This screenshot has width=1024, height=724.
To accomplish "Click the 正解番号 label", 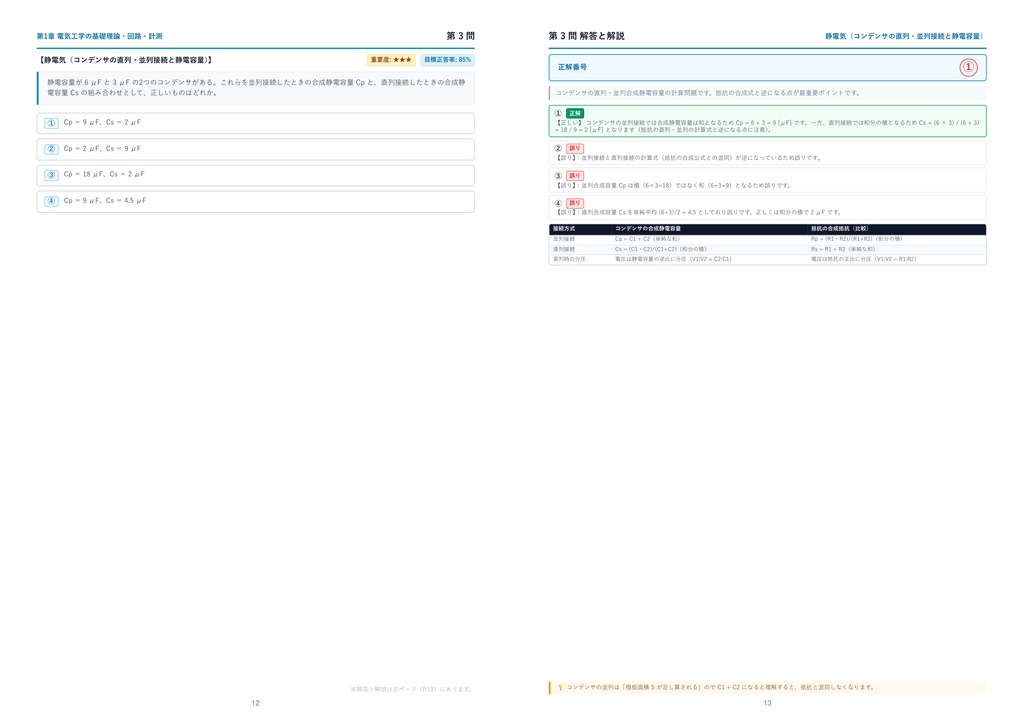I will [572, 67].
